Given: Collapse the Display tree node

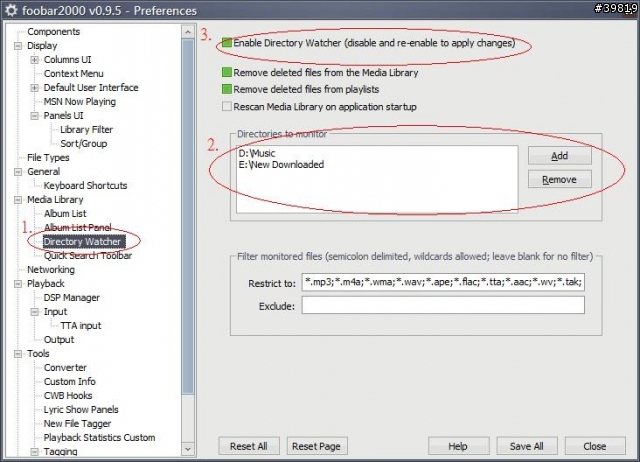Looking at the screenshot, I should click(18, 46).
